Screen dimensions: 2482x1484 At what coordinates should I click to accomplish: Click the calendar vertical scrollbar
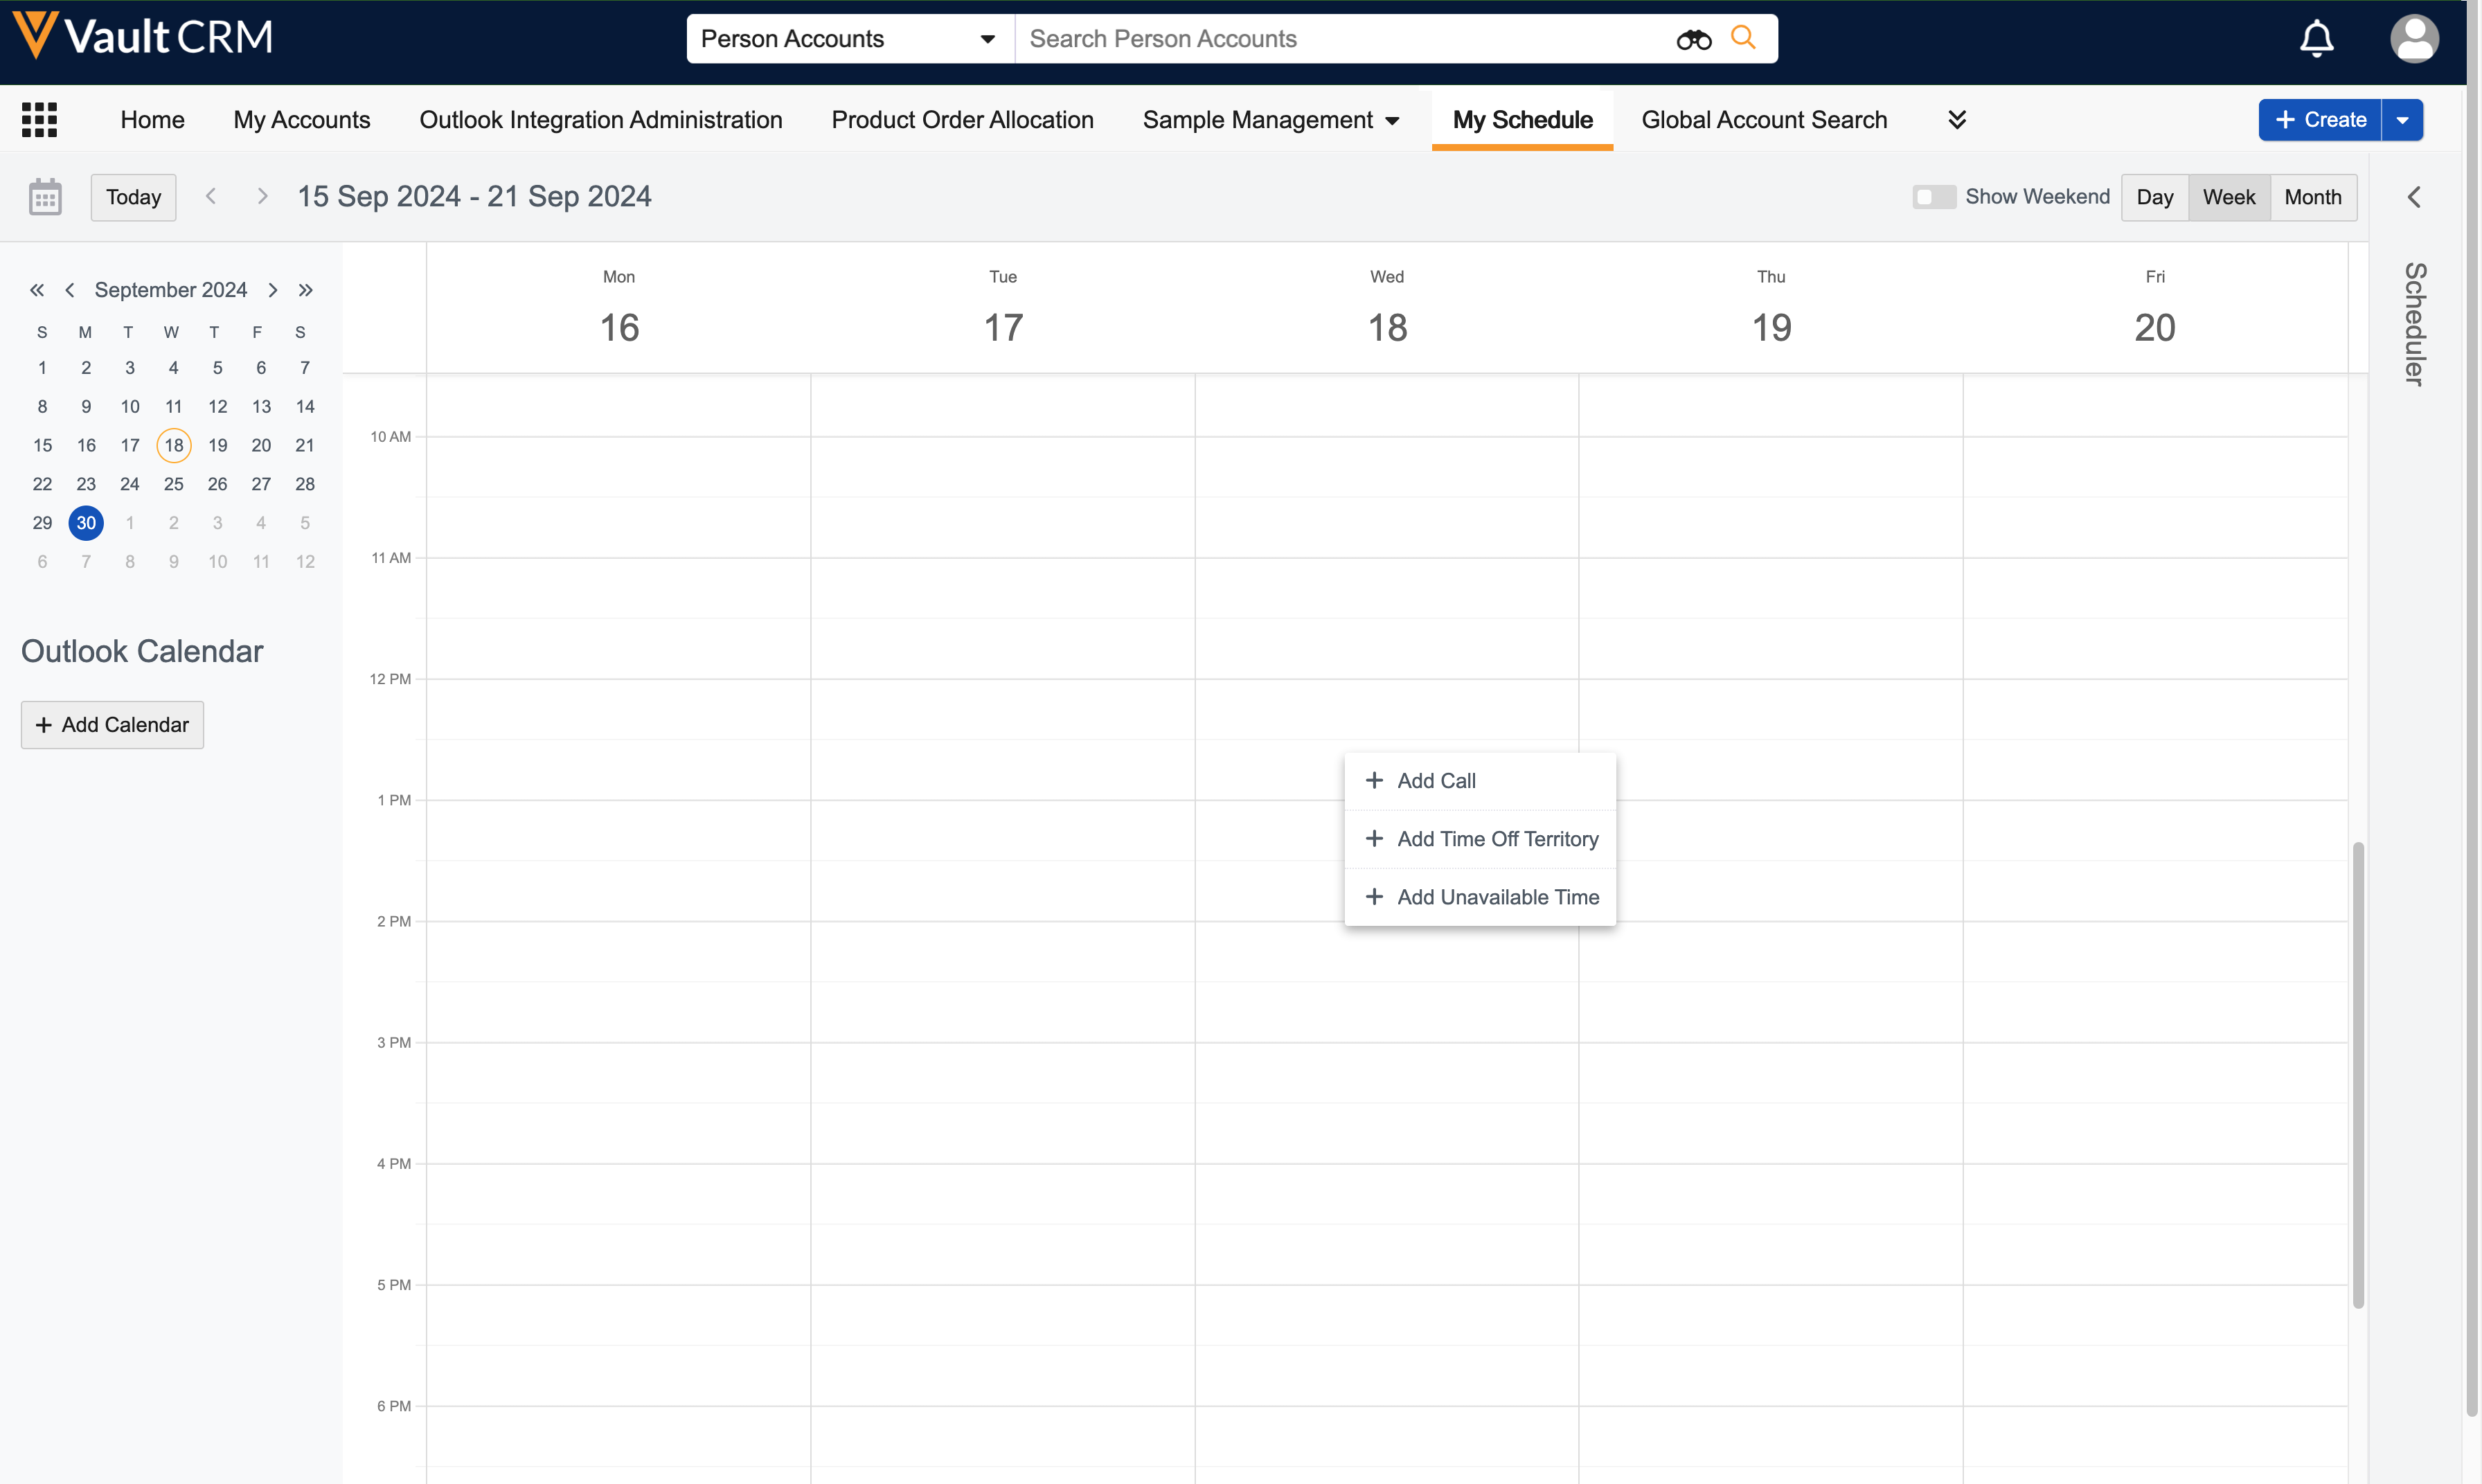coord(2357,1075)
